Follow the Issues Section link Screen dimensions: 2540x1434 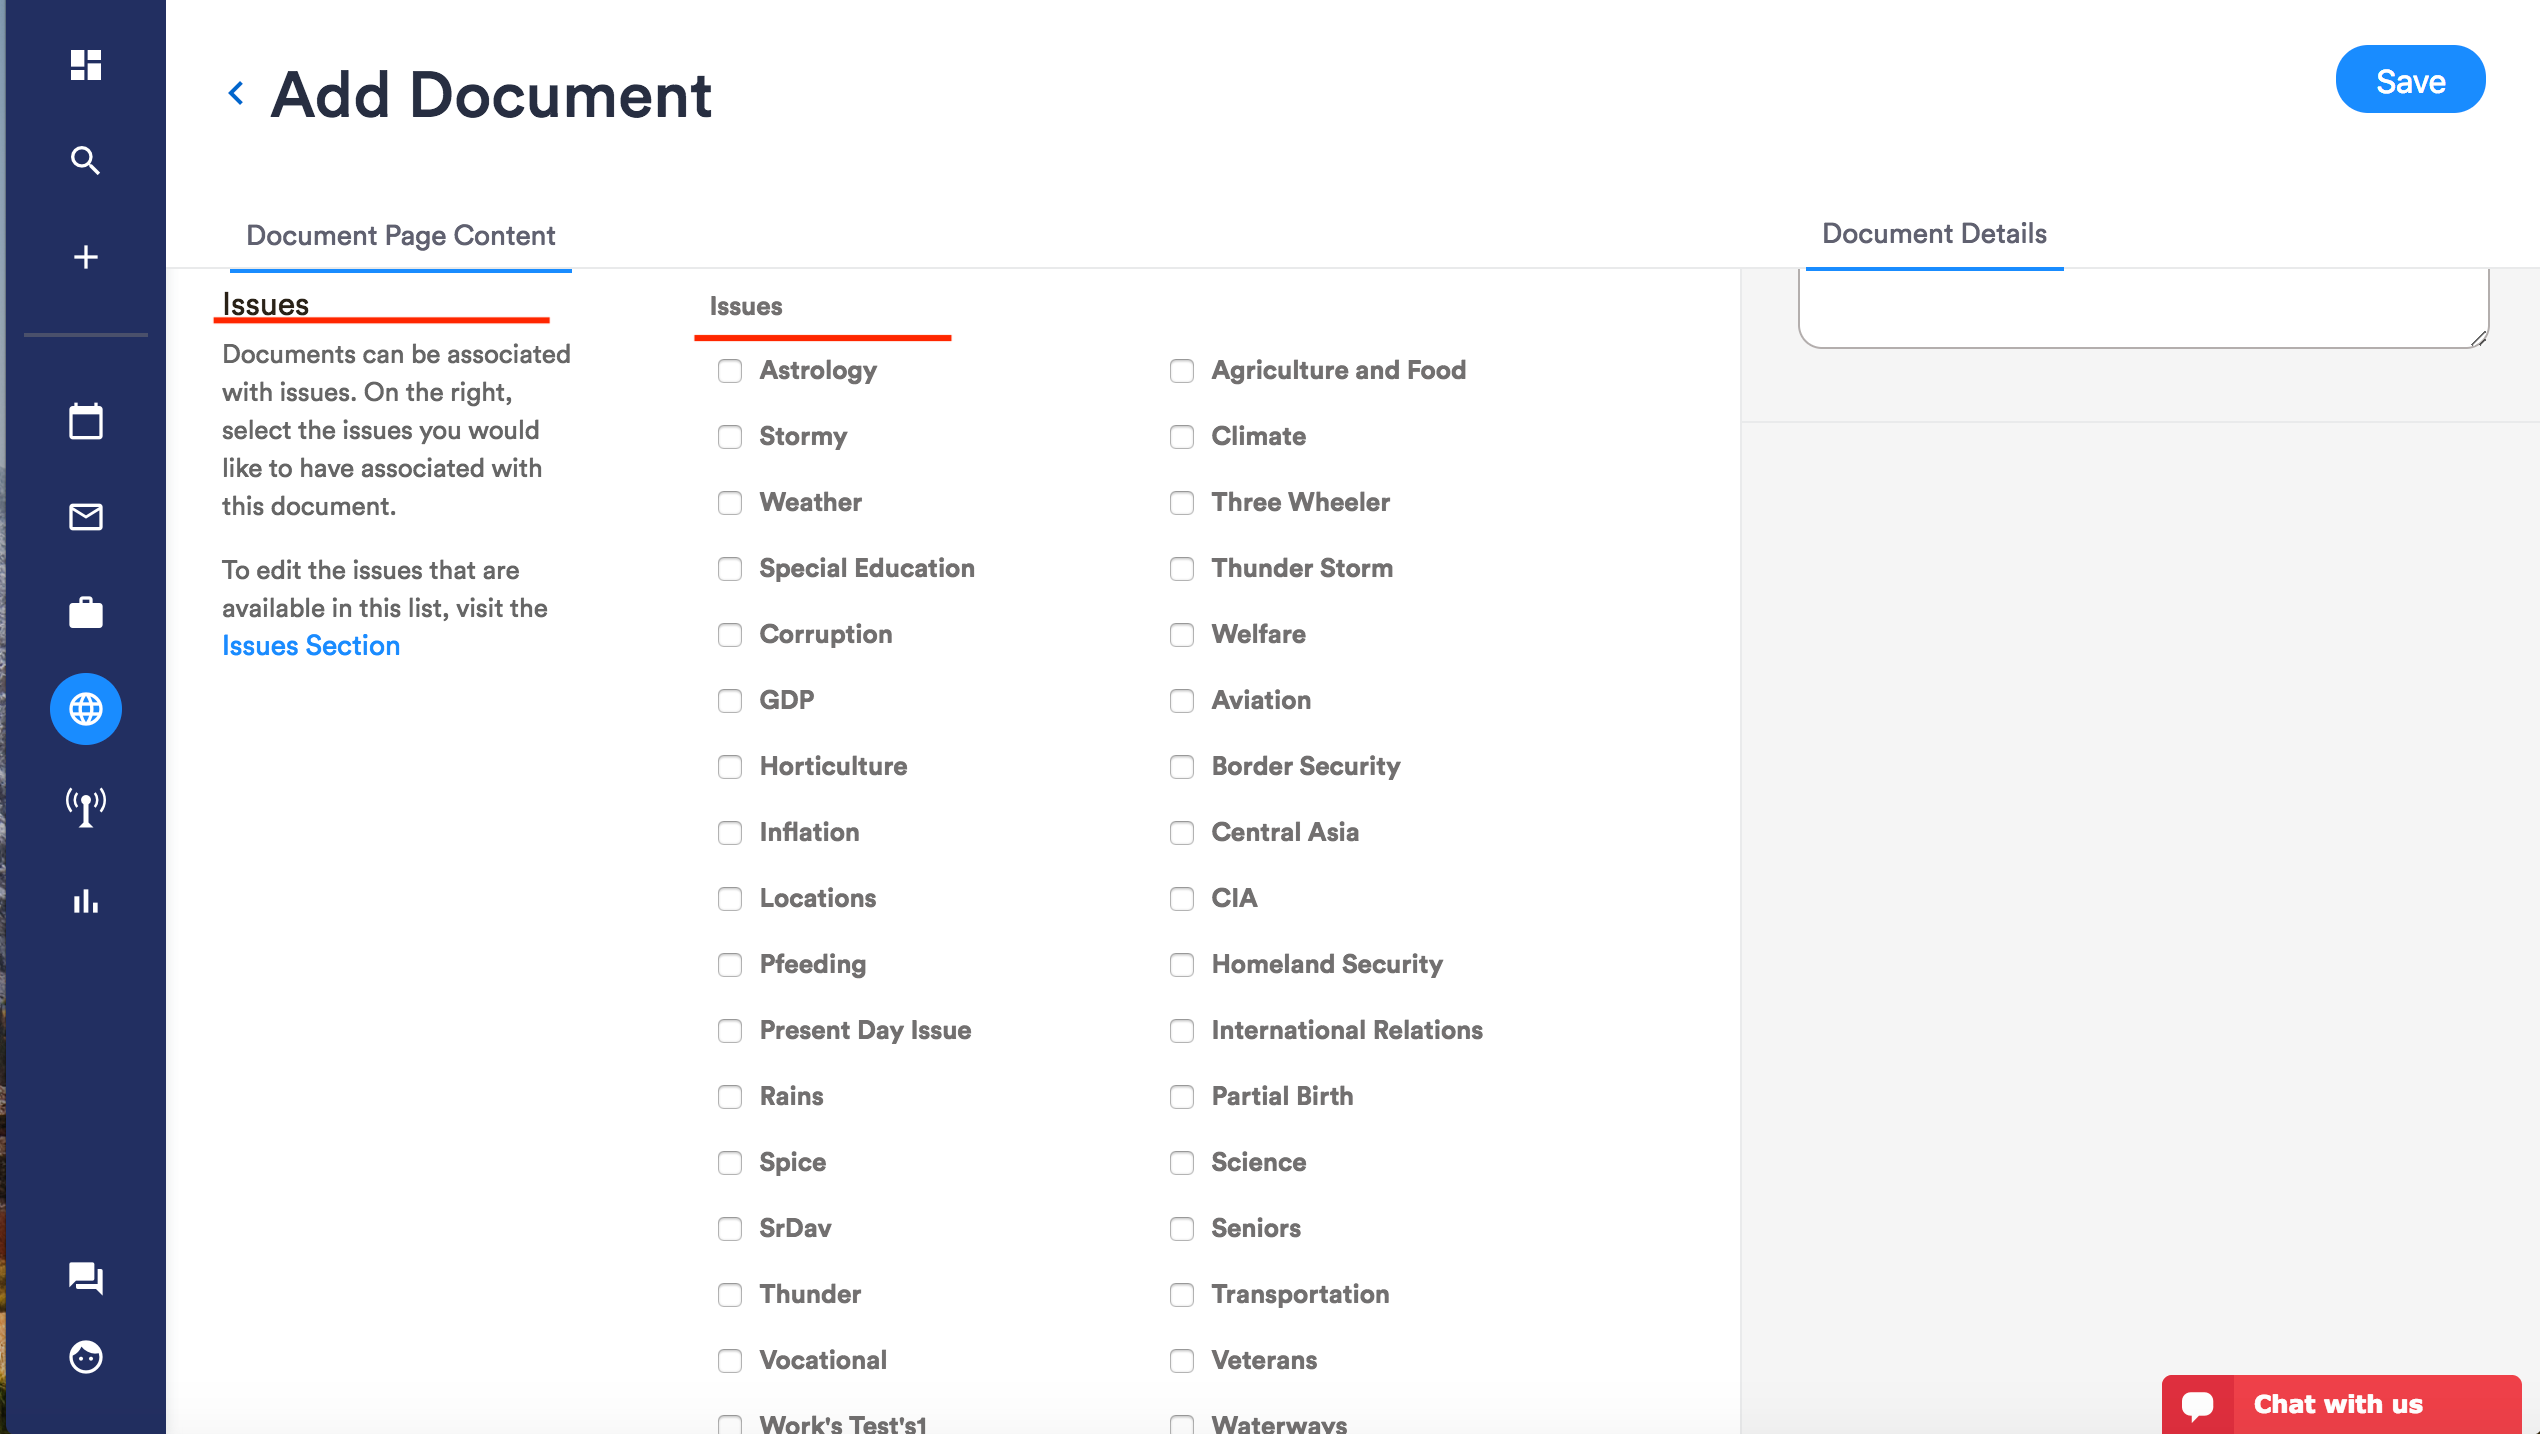click(311, 646)
